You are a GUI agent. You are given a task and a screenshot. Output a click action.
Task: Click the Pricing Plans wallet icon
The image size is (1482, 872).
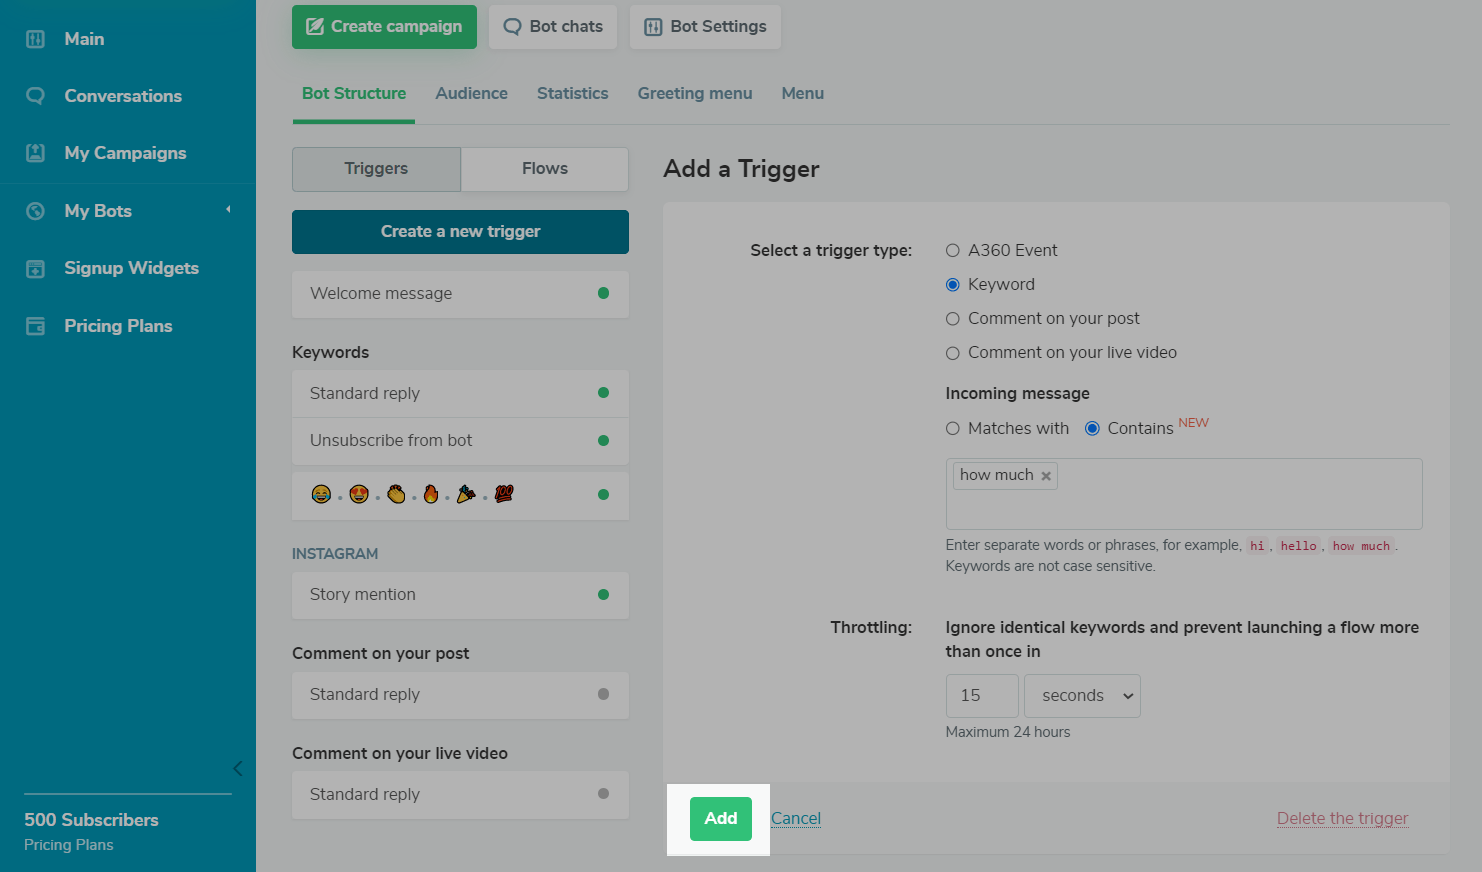35,326
